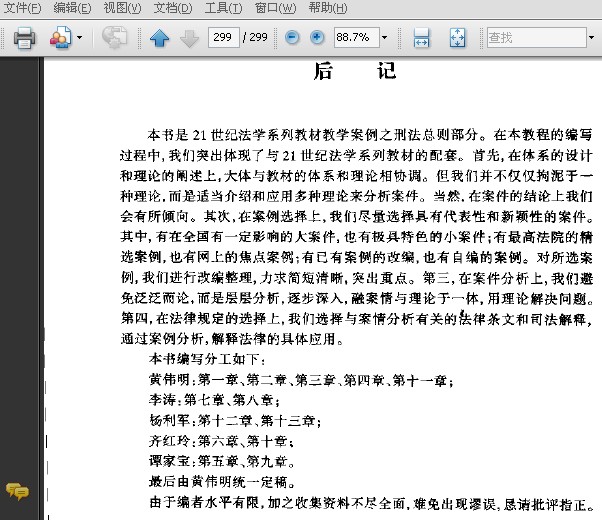
Task: Open the 工具(T) menu
Action: coord(223,8)
